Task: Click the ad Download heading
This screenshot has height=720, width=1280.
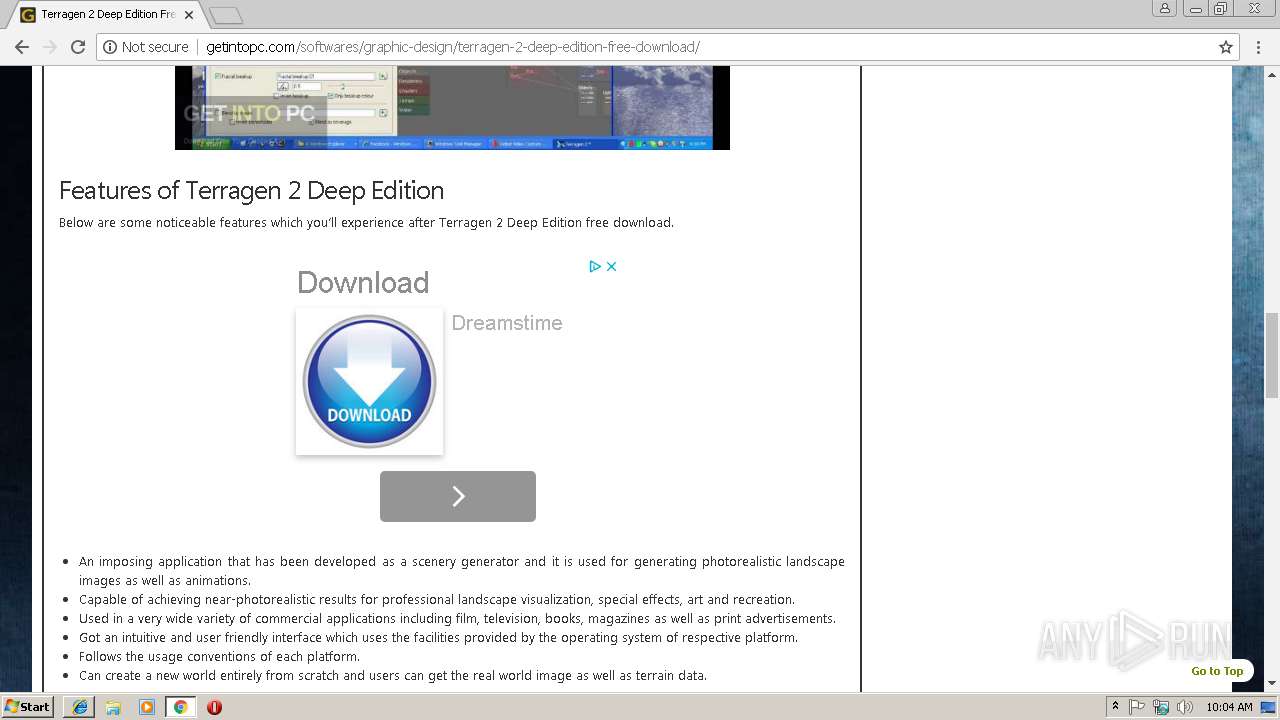Action: coord(363,283)
